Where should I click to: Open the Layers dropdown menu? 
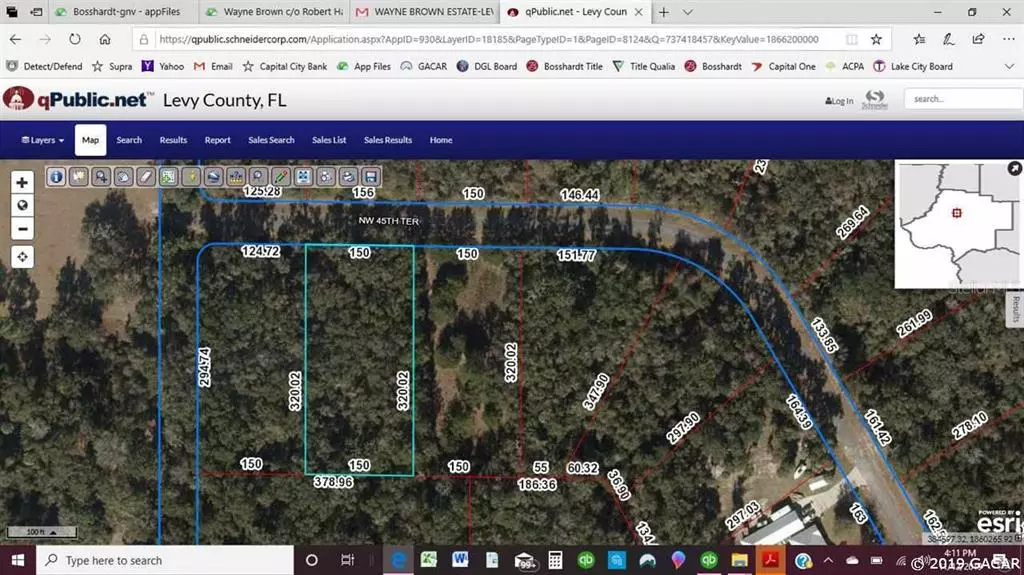click(43, 140)
